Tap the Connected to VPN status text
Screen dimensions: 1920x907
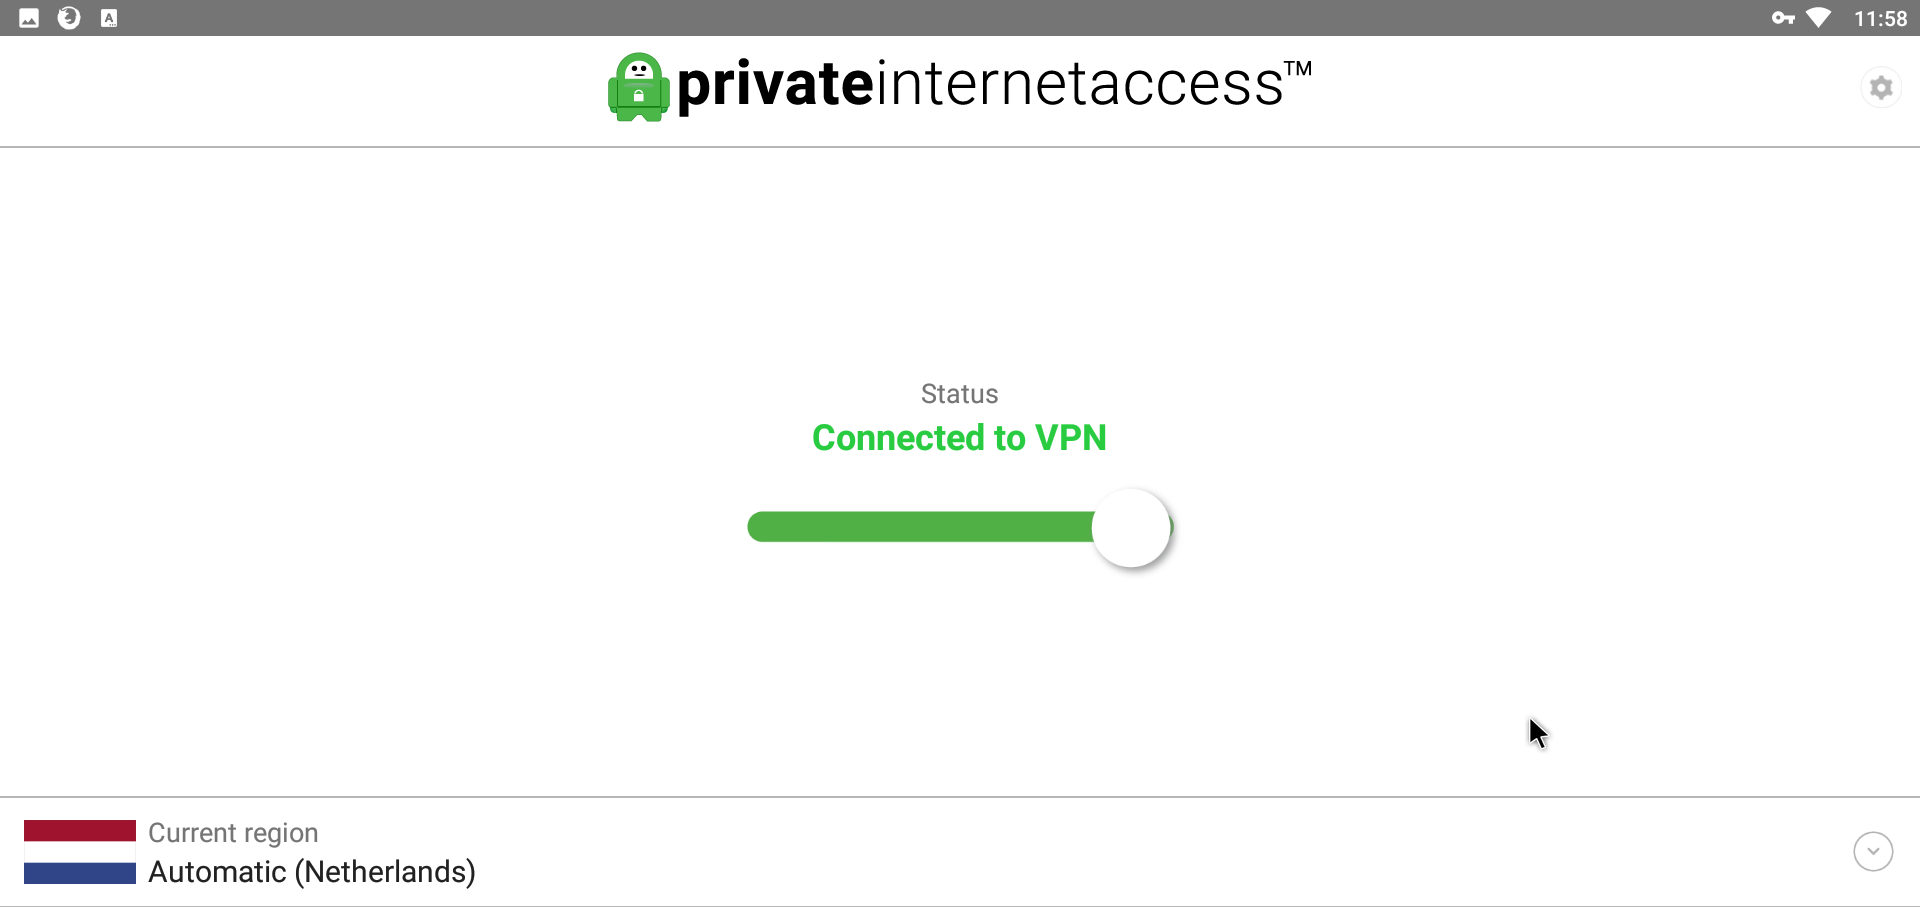pos(959,438)
